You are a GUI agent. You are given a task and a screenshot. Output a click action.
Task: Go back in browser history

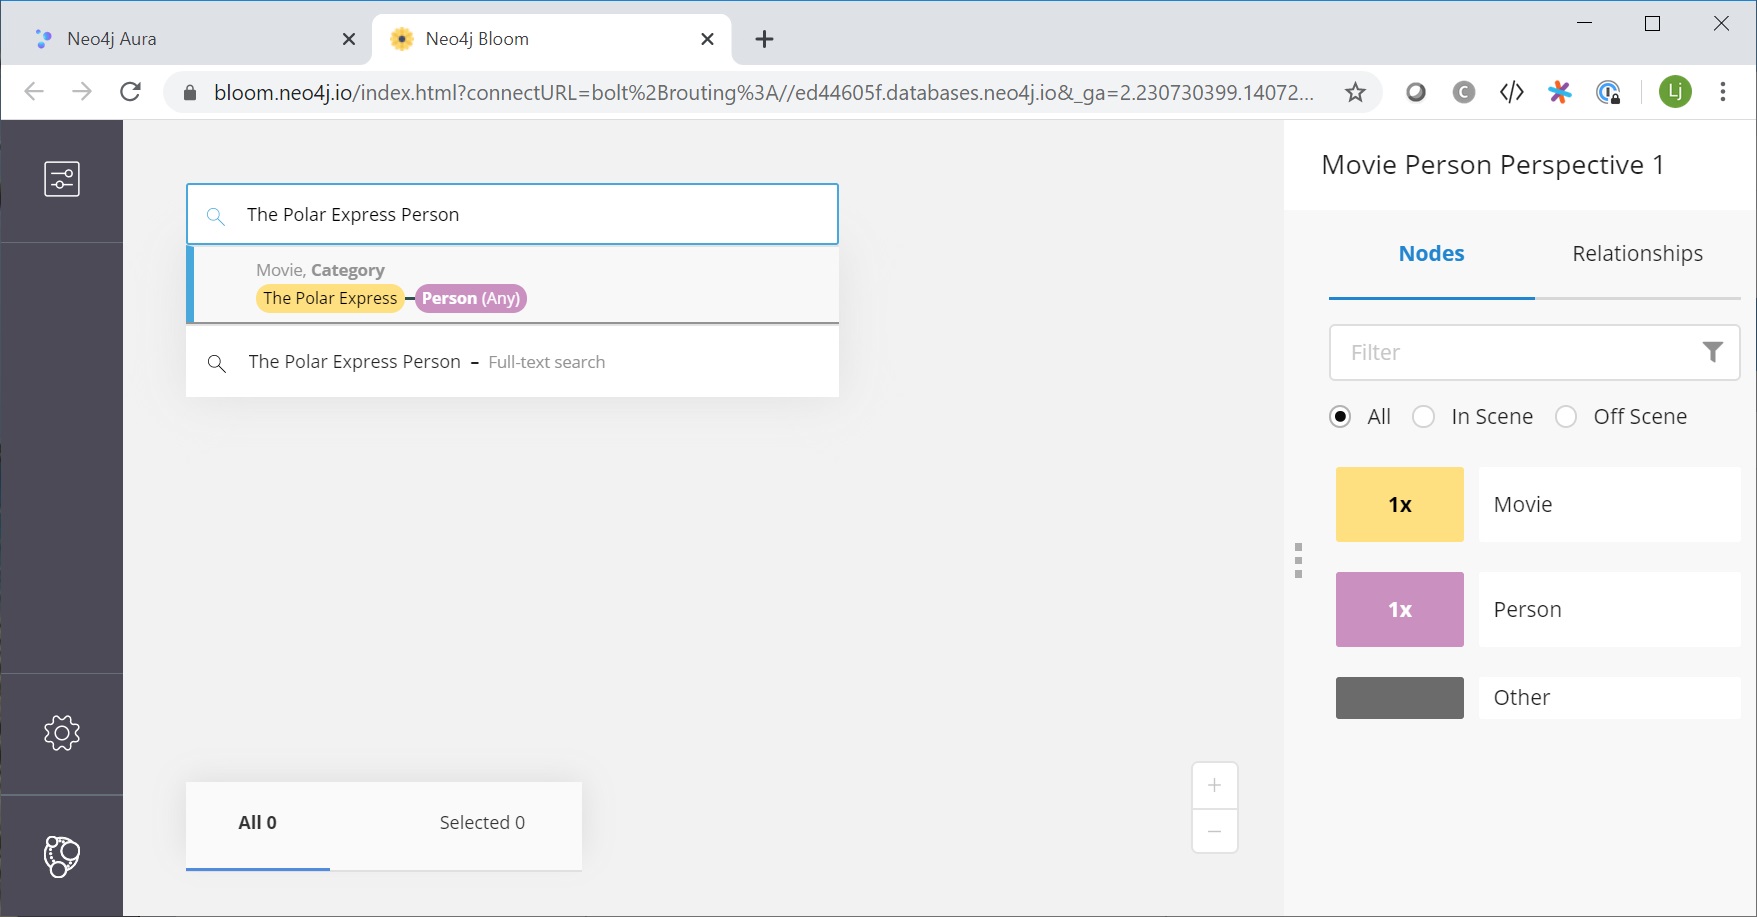point(34,92)
